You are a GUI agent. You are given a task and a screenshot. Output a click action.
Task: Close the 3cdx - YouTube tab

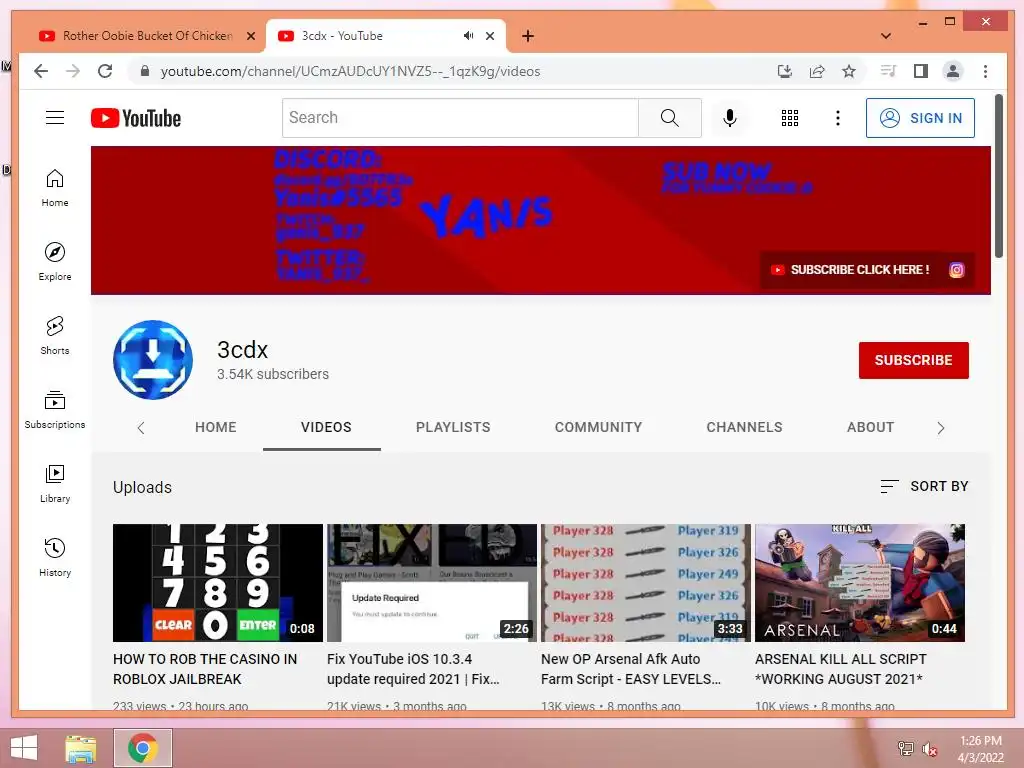coord(490,36)
